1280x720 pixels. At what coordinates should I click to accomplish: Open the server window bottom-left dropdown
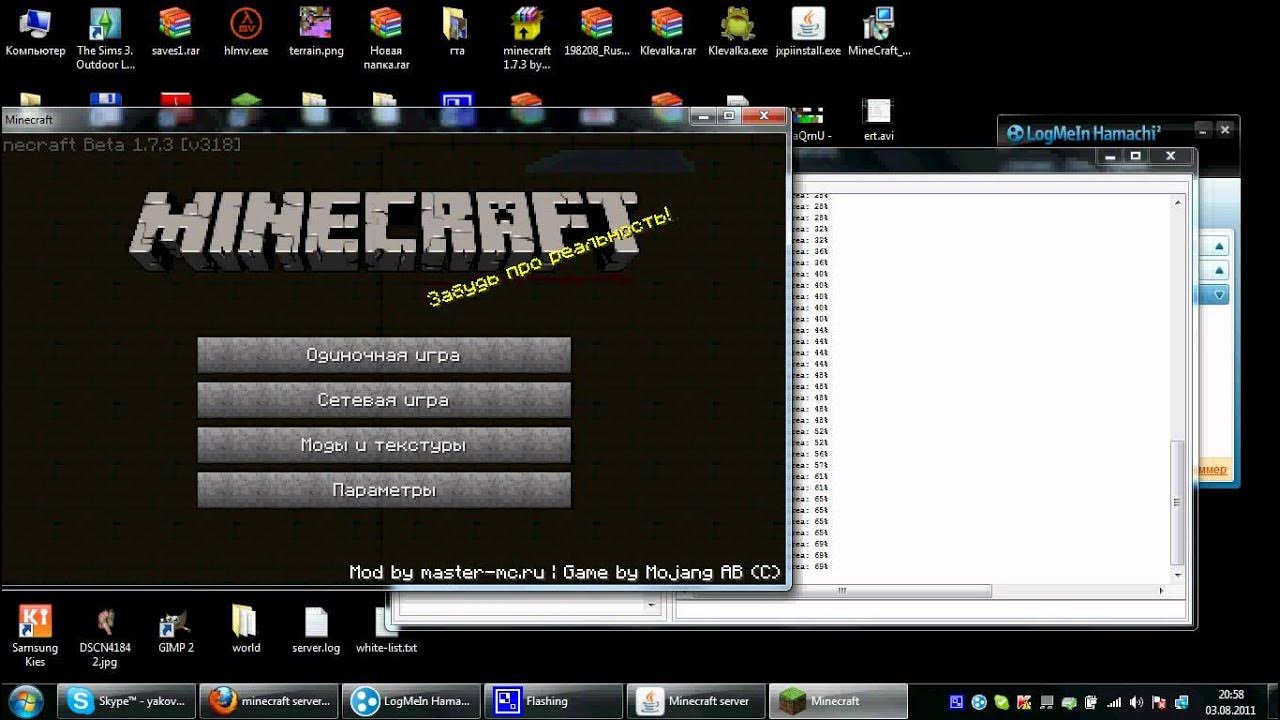click(x=652, y=605)
